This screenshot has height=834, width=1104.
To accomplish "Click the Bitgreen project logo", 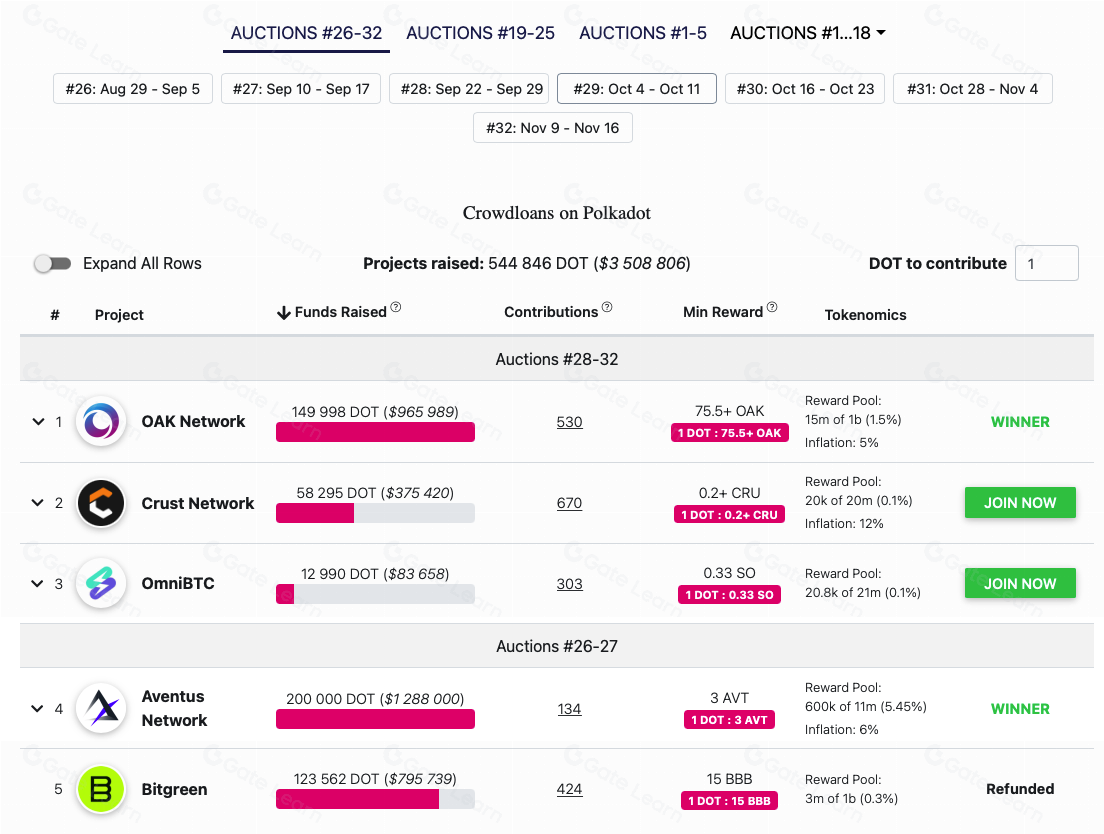I will (100, 789).
